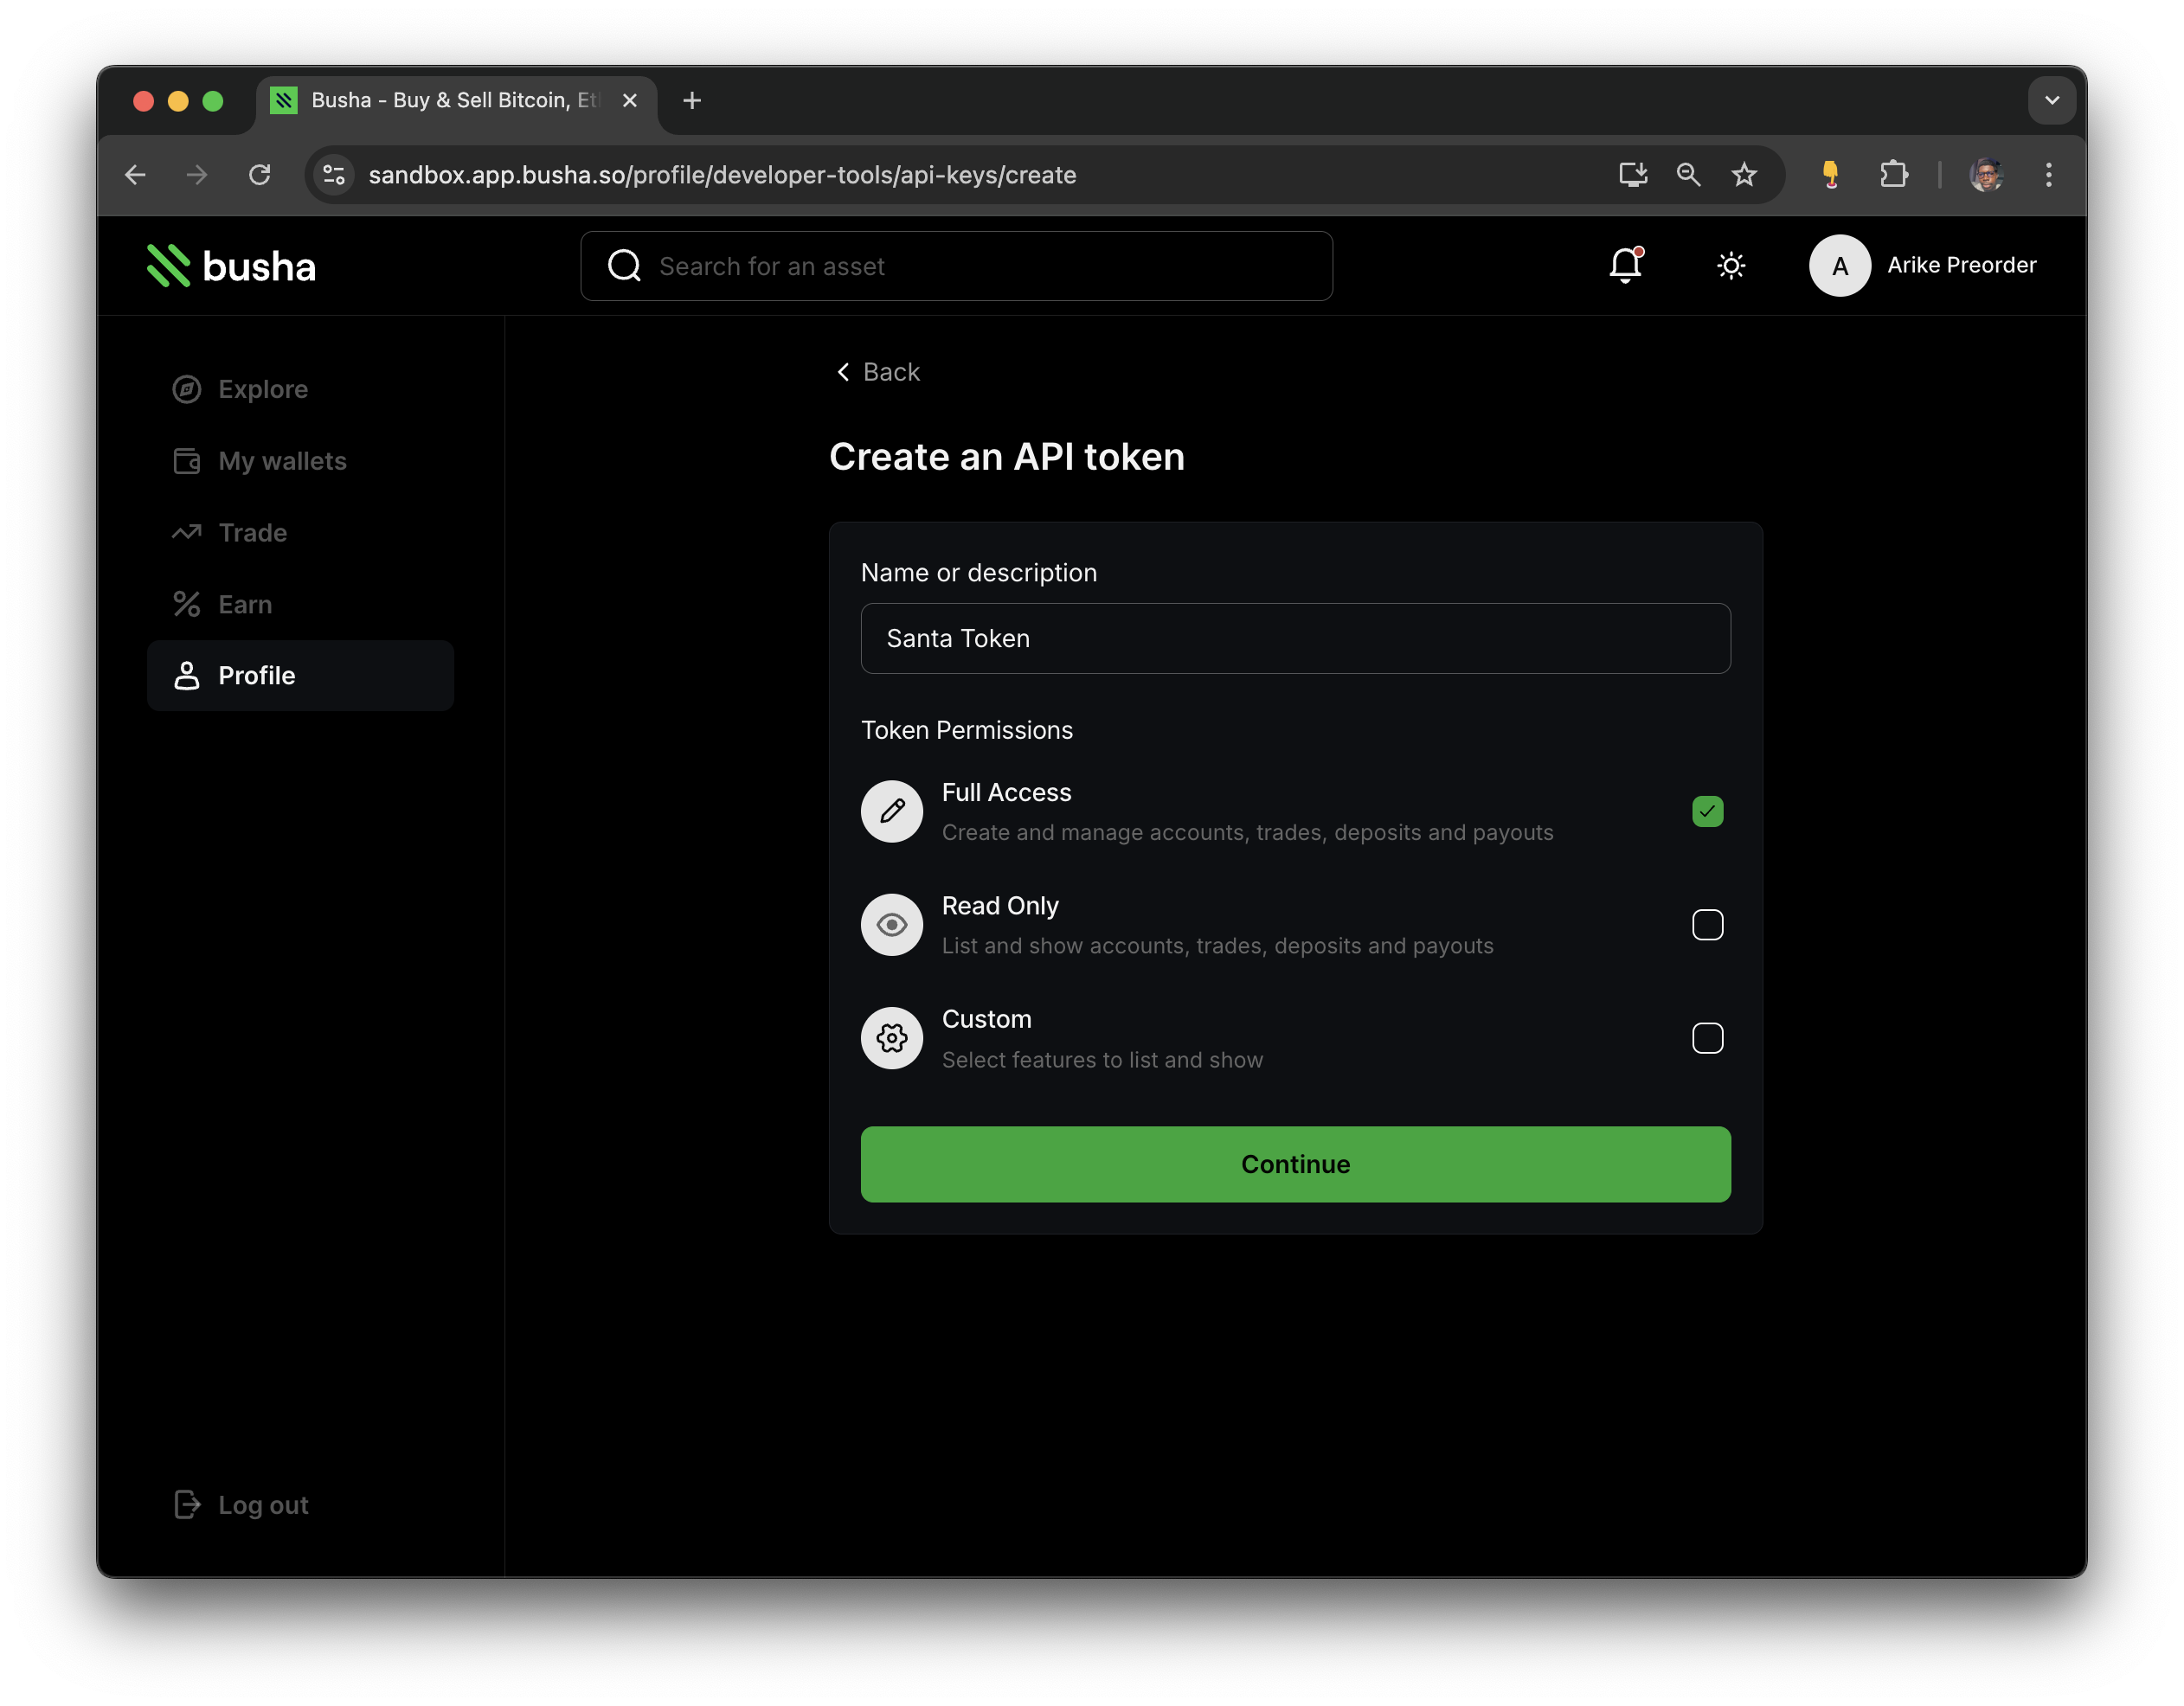Expand the browser profile dropdown chevron
This screenshot has width=2184, height=1706.
coord(2052,100)
